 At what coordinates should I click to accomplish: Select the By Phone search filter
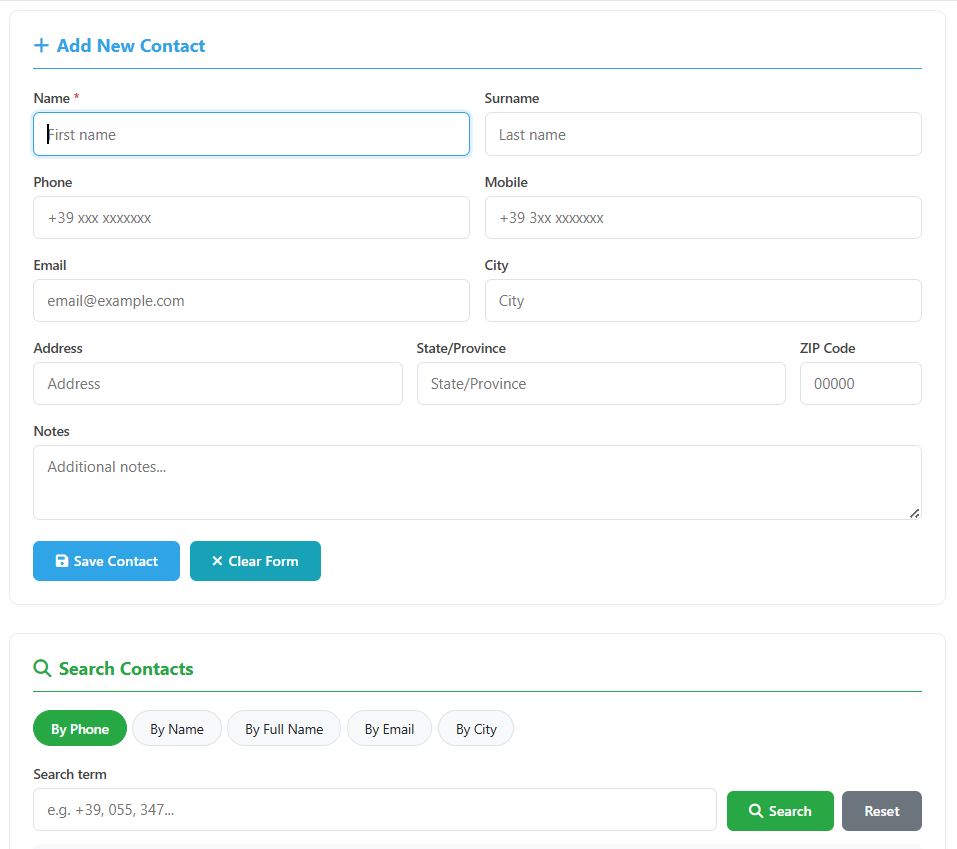pos(79,728)
